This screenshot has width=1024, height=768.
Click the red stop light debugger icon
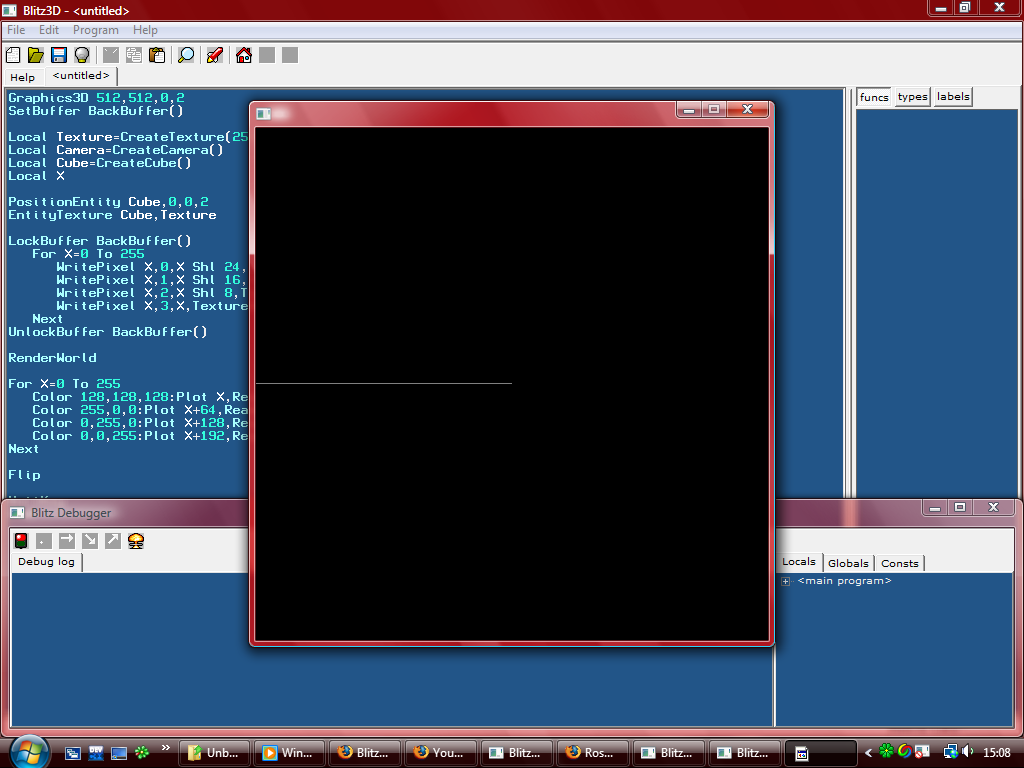coord(21,541)
